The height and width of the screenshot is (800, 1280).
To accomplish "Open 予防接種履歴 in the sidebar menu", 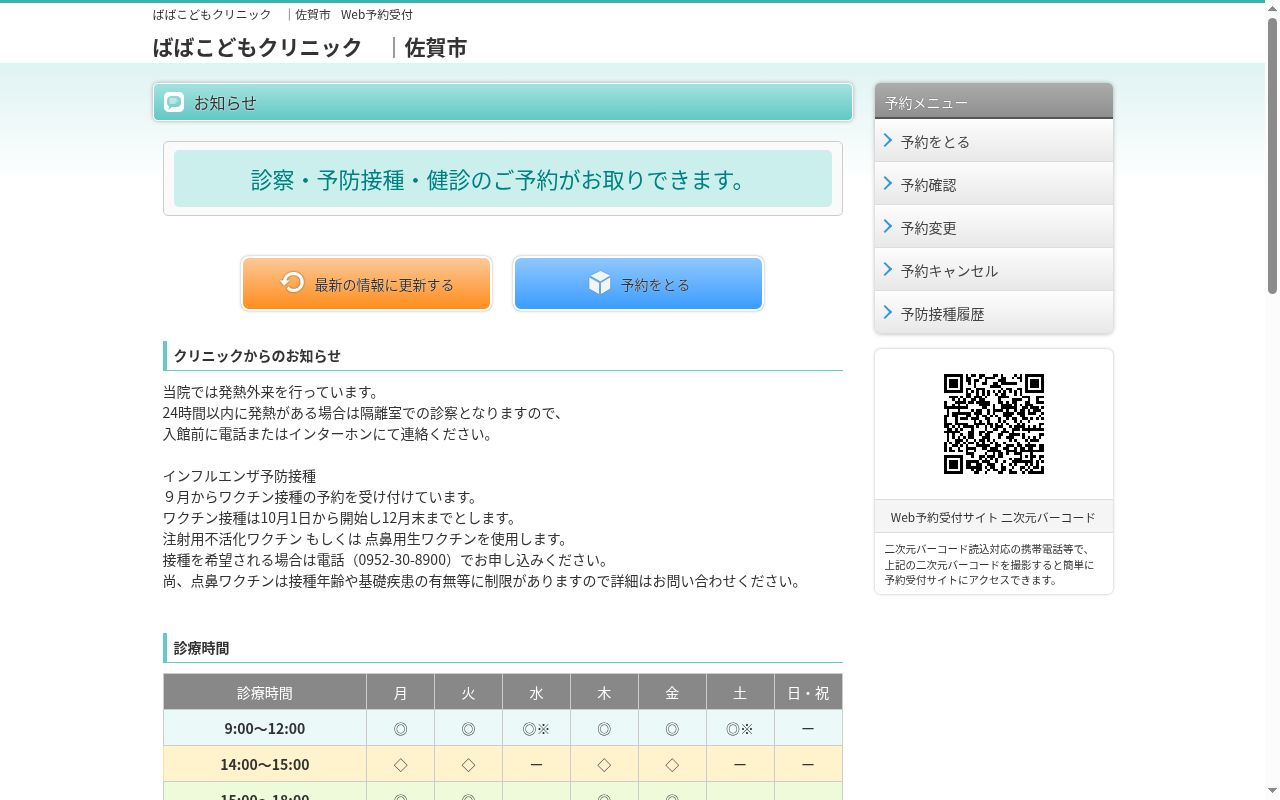I will click(994, 313).
